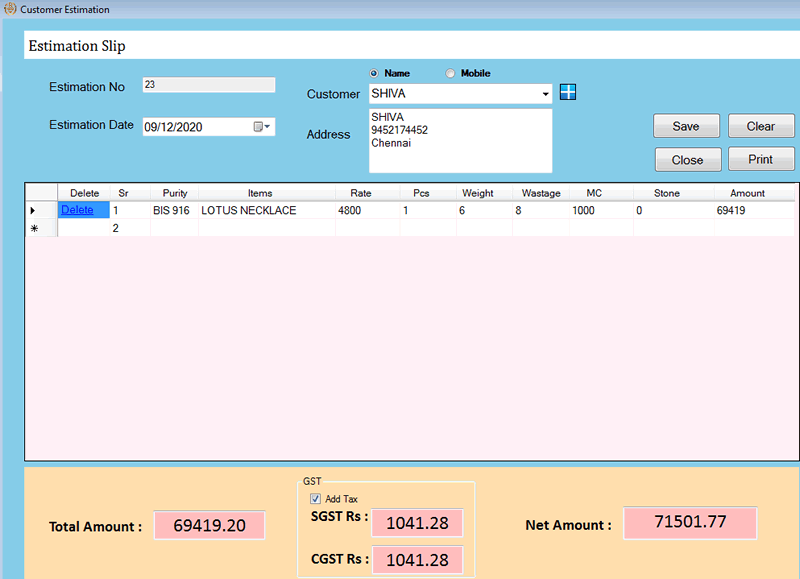
Task: Click the Items column header
Action: [267, 193]
